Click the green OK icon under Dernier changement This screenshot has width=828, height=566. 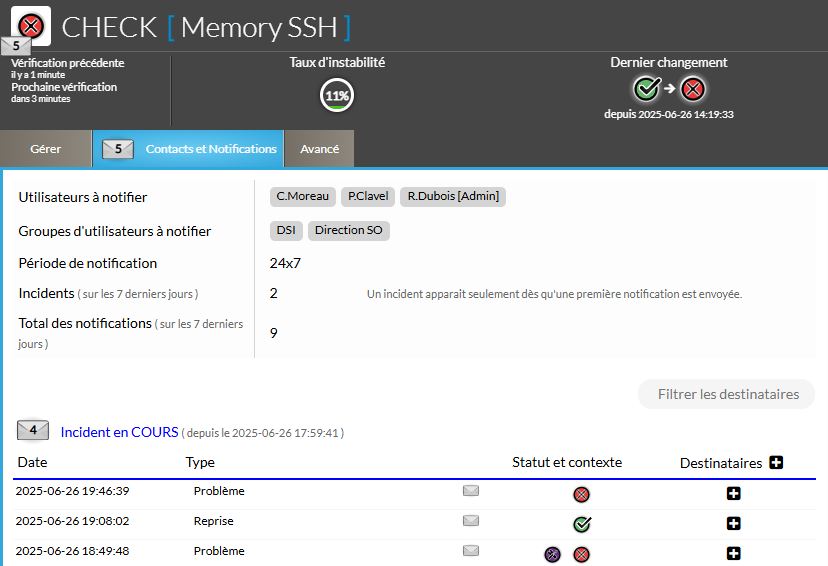(x=647, y=90)
